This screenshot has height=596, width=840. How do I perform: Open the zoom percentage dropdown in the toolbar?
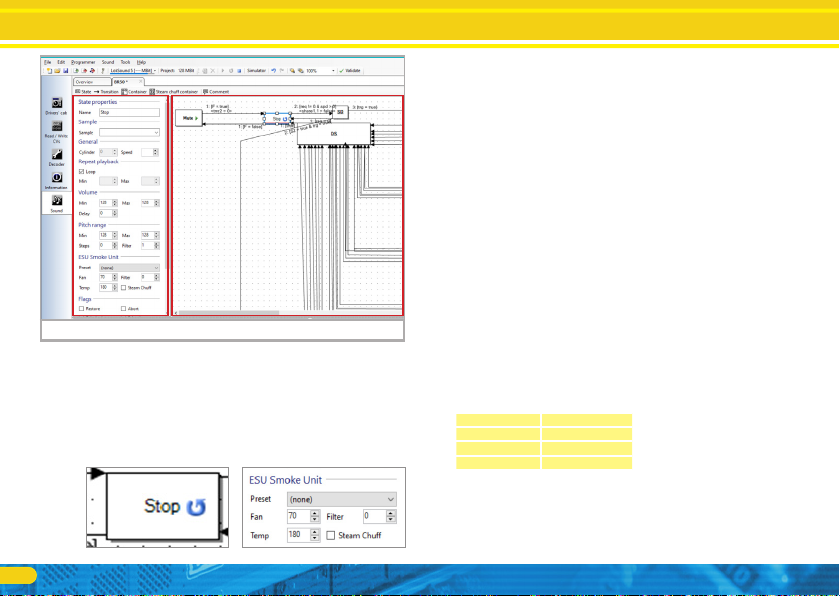332,71
